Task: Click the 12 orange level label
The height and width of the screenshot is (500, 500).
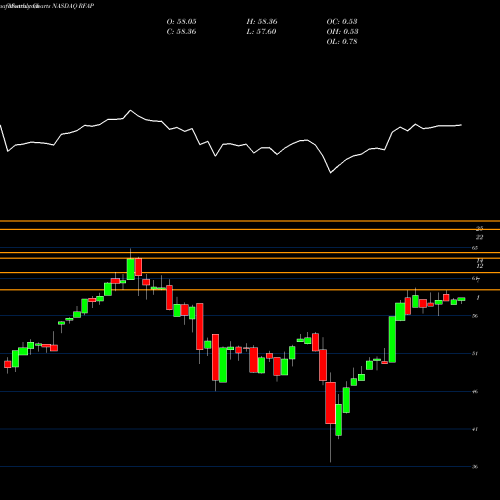Action: [x=479, y=266]
